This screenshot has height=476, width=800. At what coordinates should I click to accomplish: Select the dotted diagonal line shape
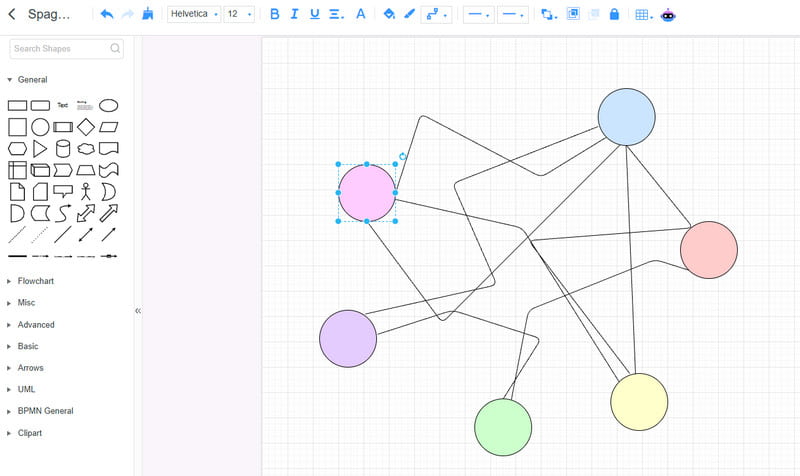click(x=40, y=235)
